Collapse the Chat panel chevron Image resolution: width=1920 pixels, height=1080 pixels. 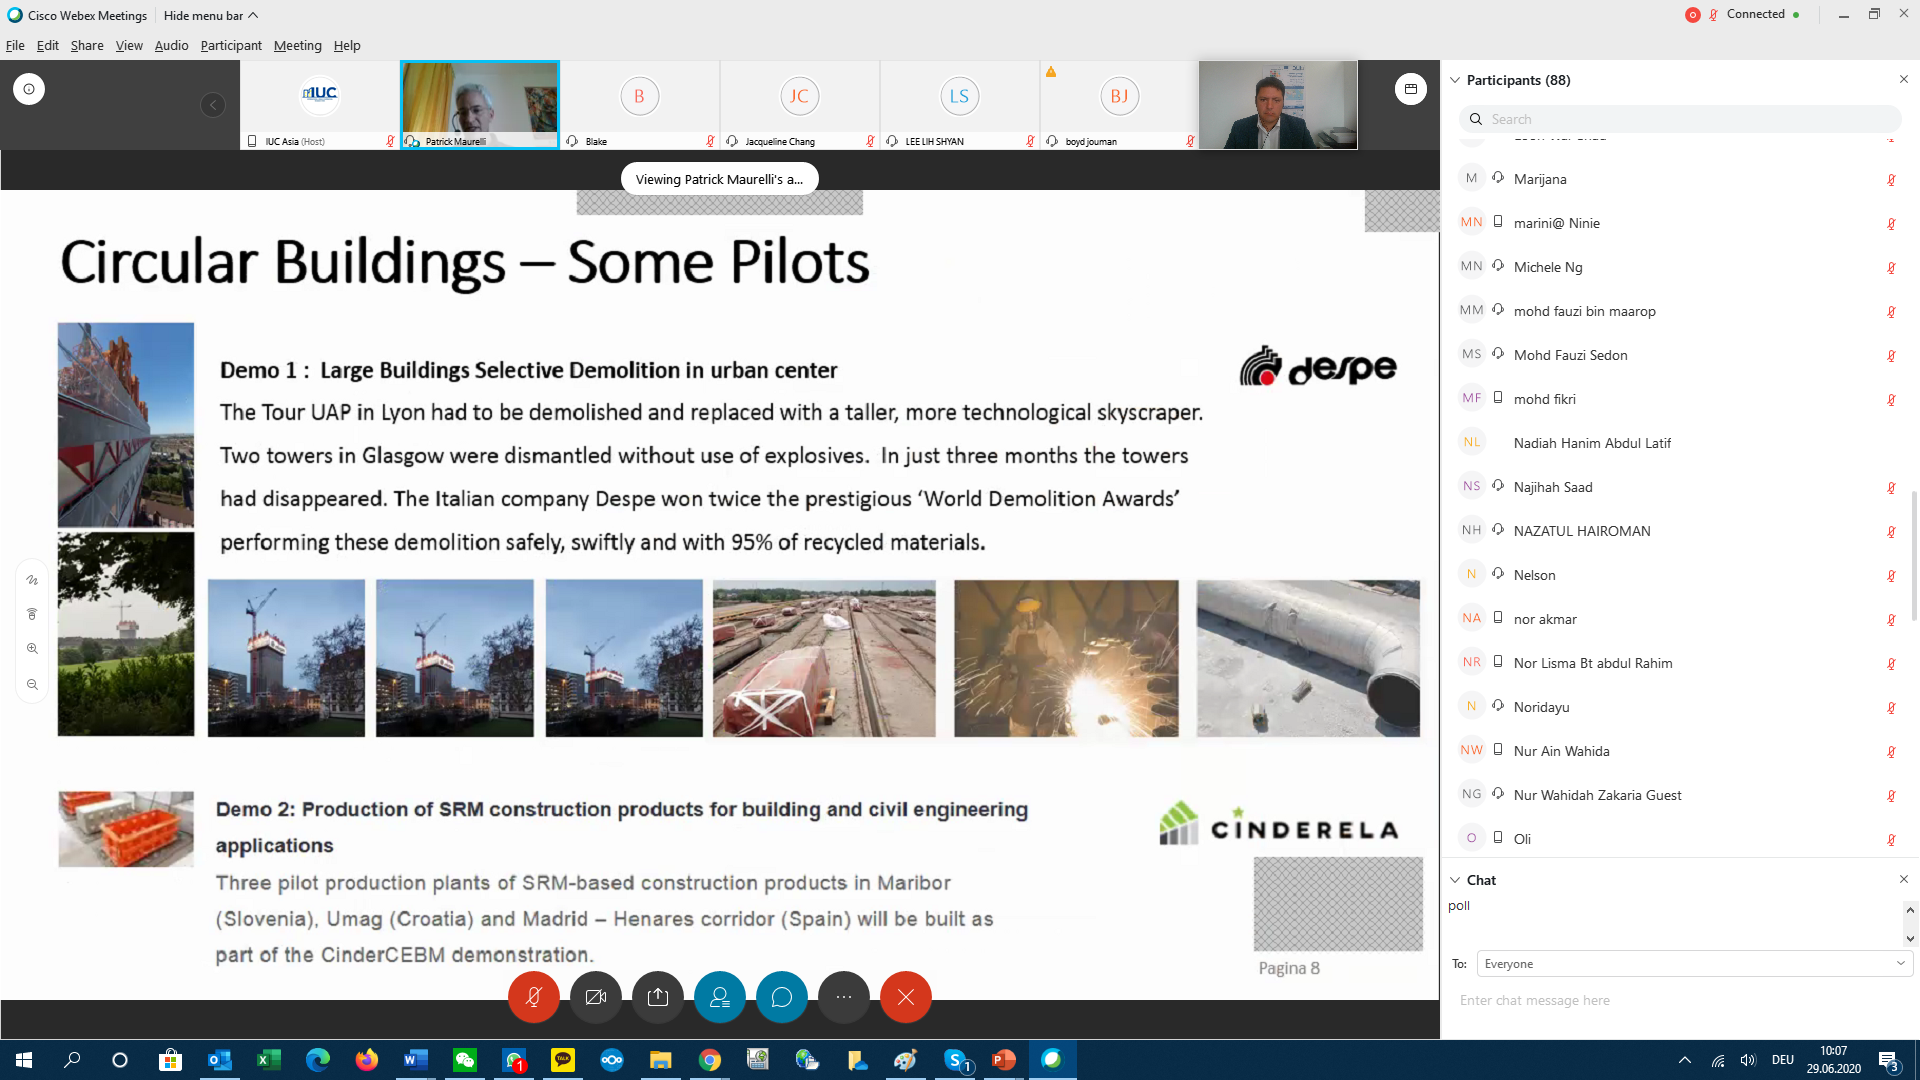(1455, 880)
